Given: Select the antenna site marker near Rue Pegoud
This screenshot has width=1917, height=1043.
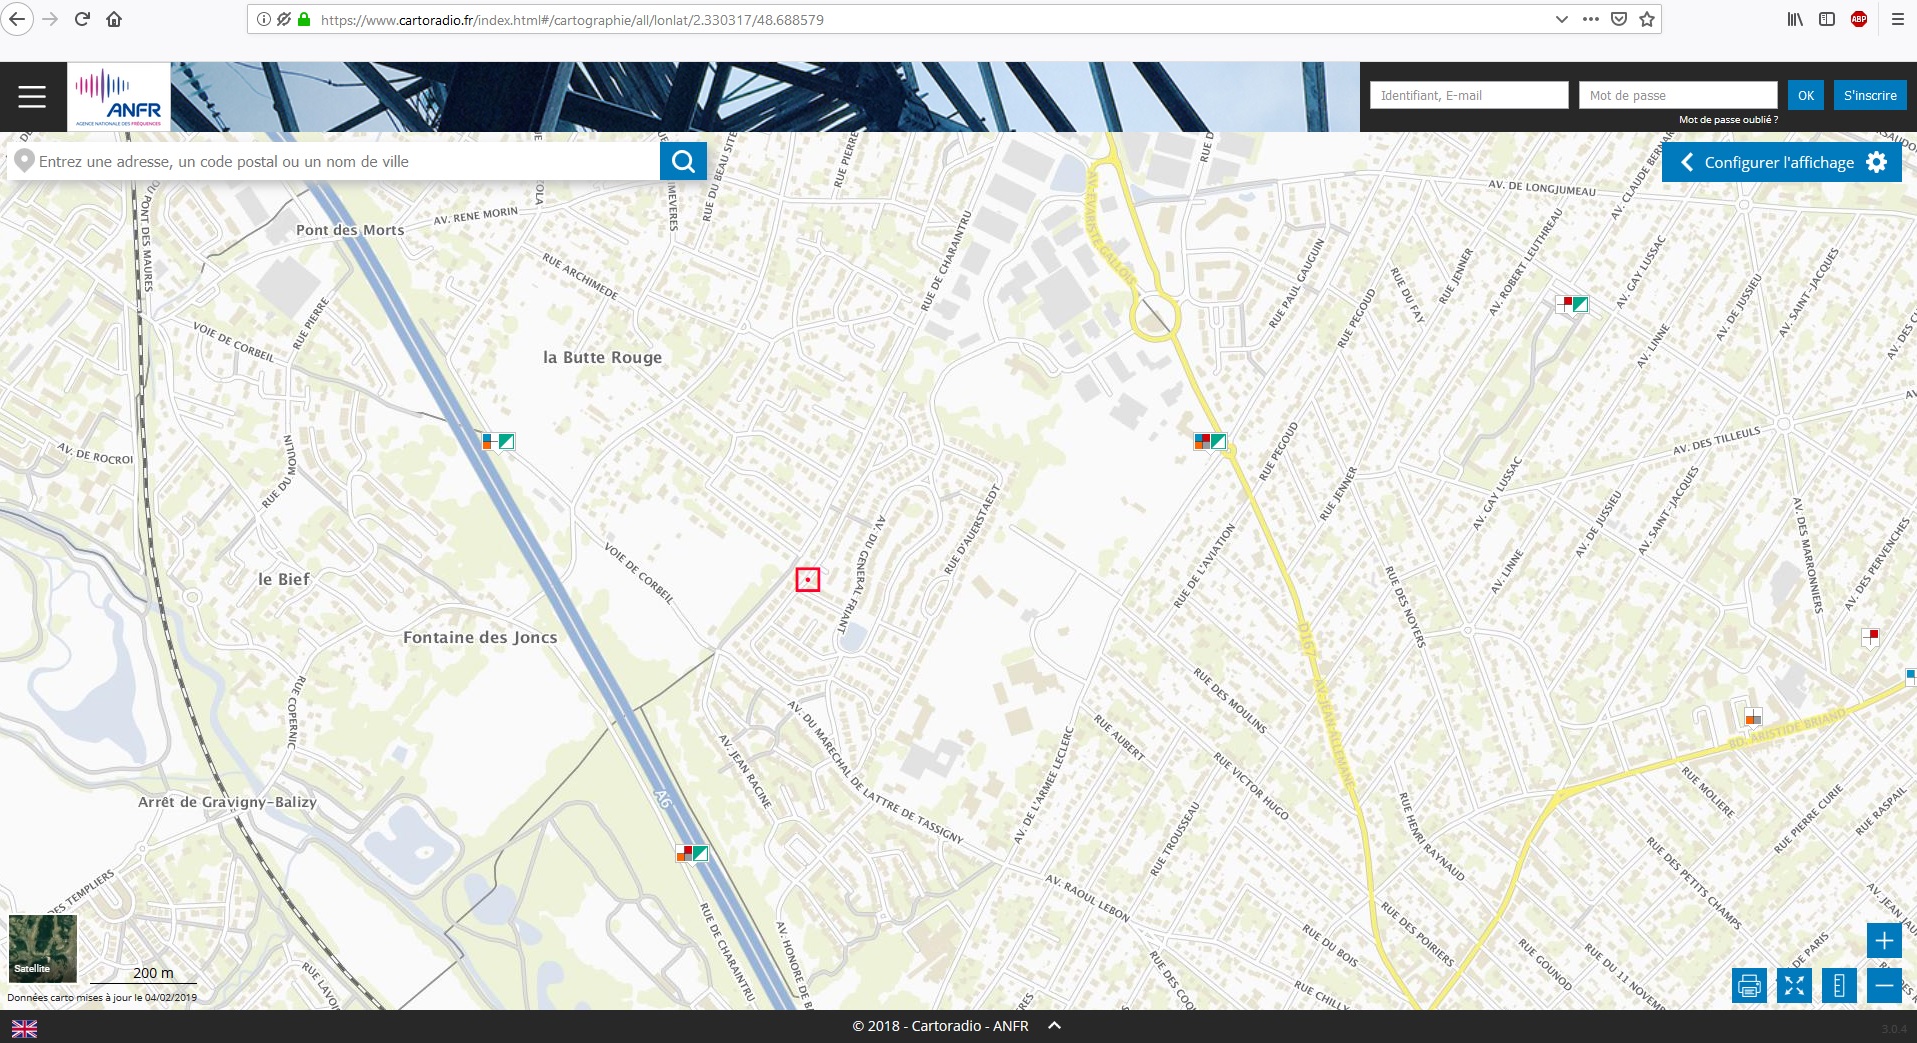Looking at the screenshot, I should [x=1210, y=441].
